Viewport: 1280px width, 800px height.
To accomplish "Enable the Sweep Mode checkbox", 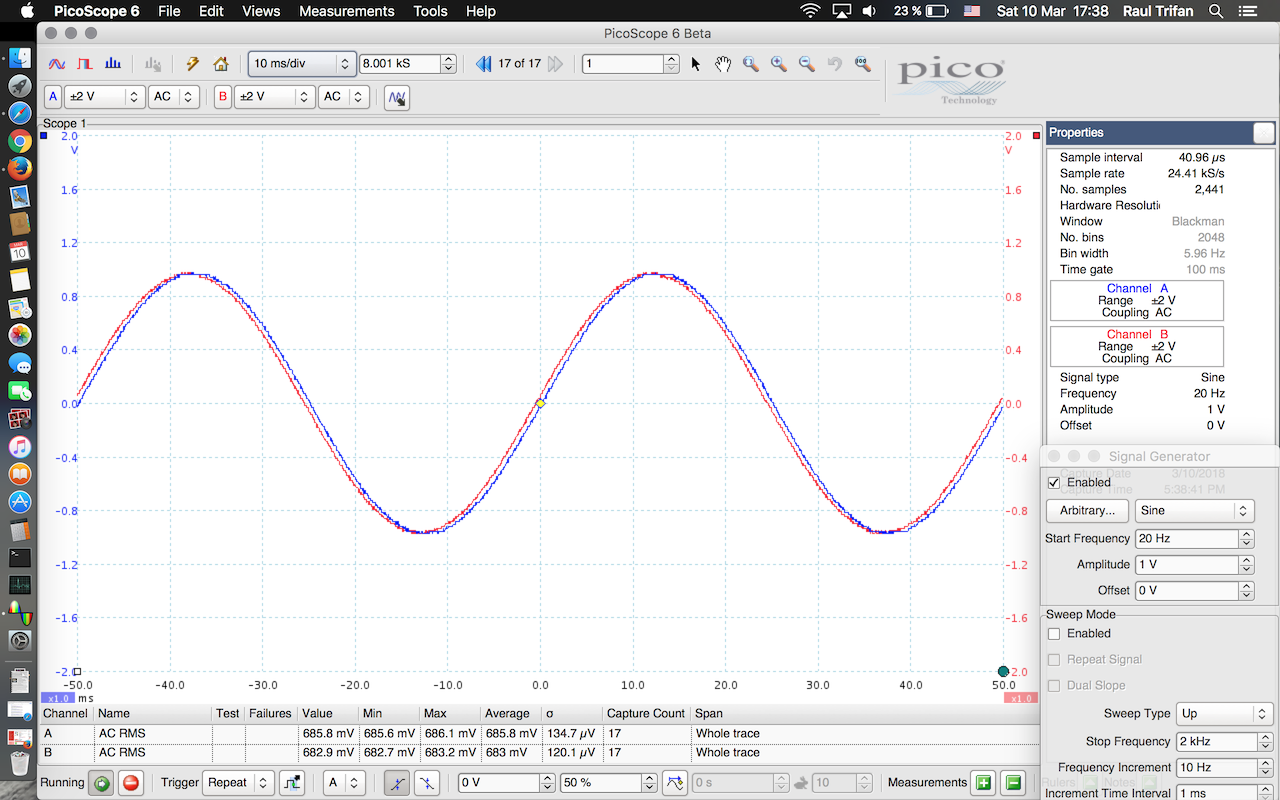I will (x=1053, y=633).
